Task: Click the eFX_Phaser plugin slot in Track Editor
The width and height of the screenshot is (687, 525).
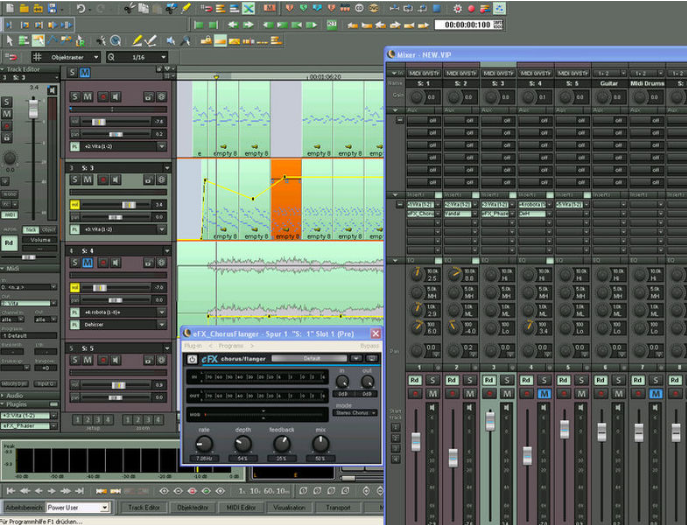Action: coord(26,426)
